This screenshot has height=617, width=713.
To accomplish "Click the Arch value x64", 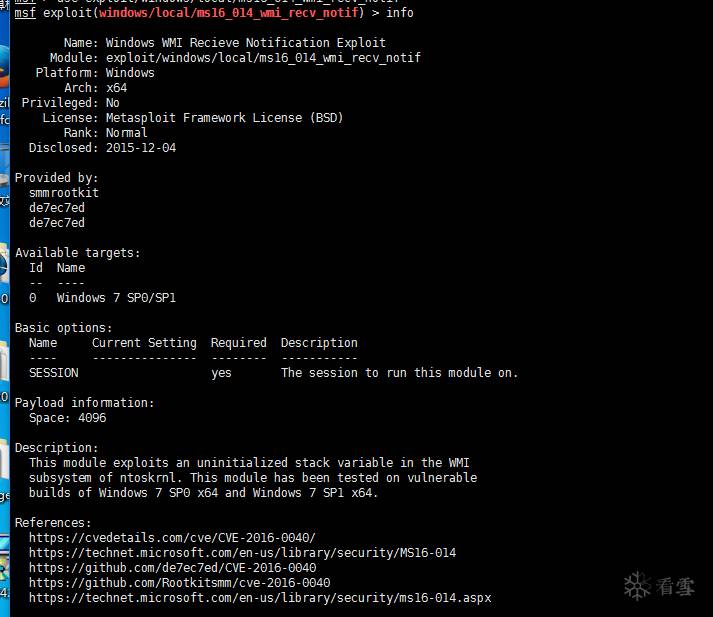I will coord(116,88).
